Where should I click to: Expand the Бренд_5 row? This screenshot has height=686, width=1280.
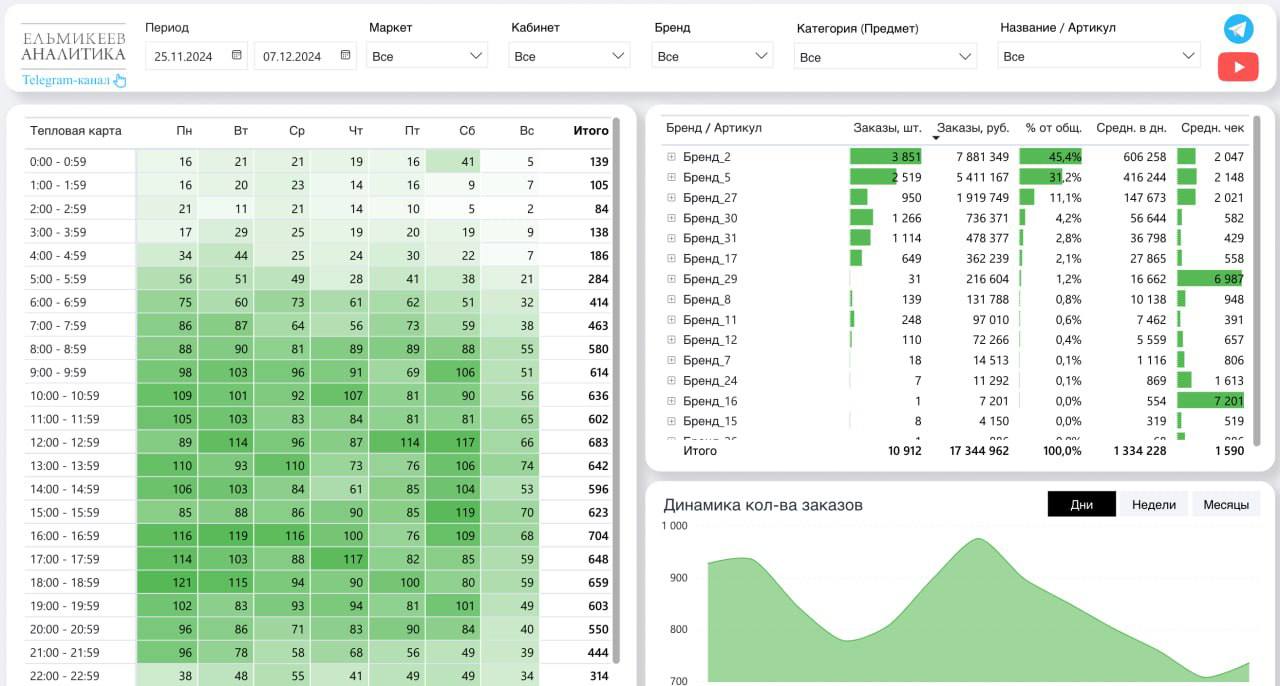(x=672, y=177)
